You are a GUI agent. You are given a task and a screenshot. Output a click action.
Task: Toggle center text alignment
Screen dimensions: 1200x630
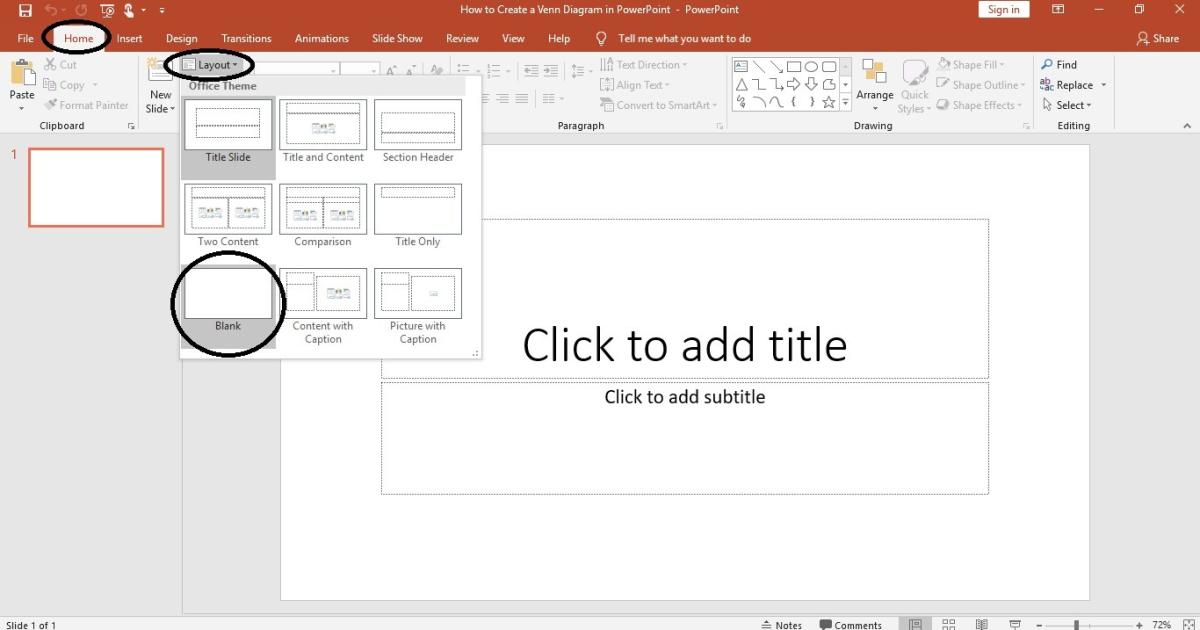point(502,97)
